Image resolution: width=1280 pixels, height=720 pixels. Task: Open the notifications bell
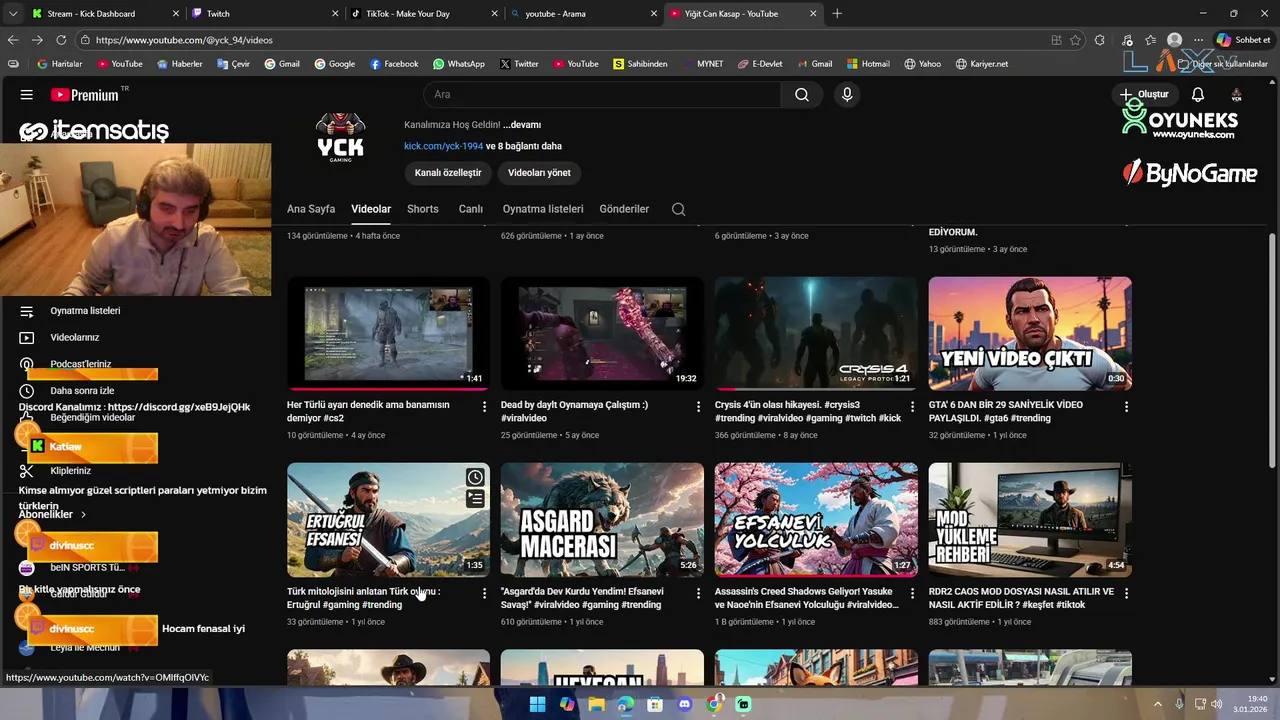pos(1198,95)
